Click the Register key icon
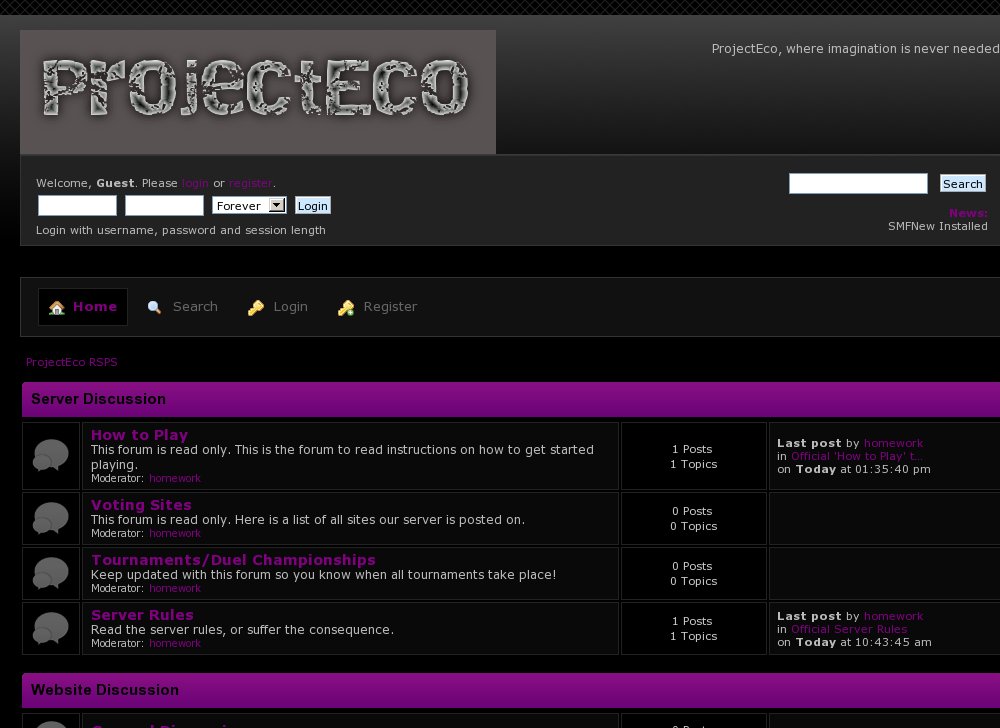Screen dimensions: 1000x728 tap(346, 307)
